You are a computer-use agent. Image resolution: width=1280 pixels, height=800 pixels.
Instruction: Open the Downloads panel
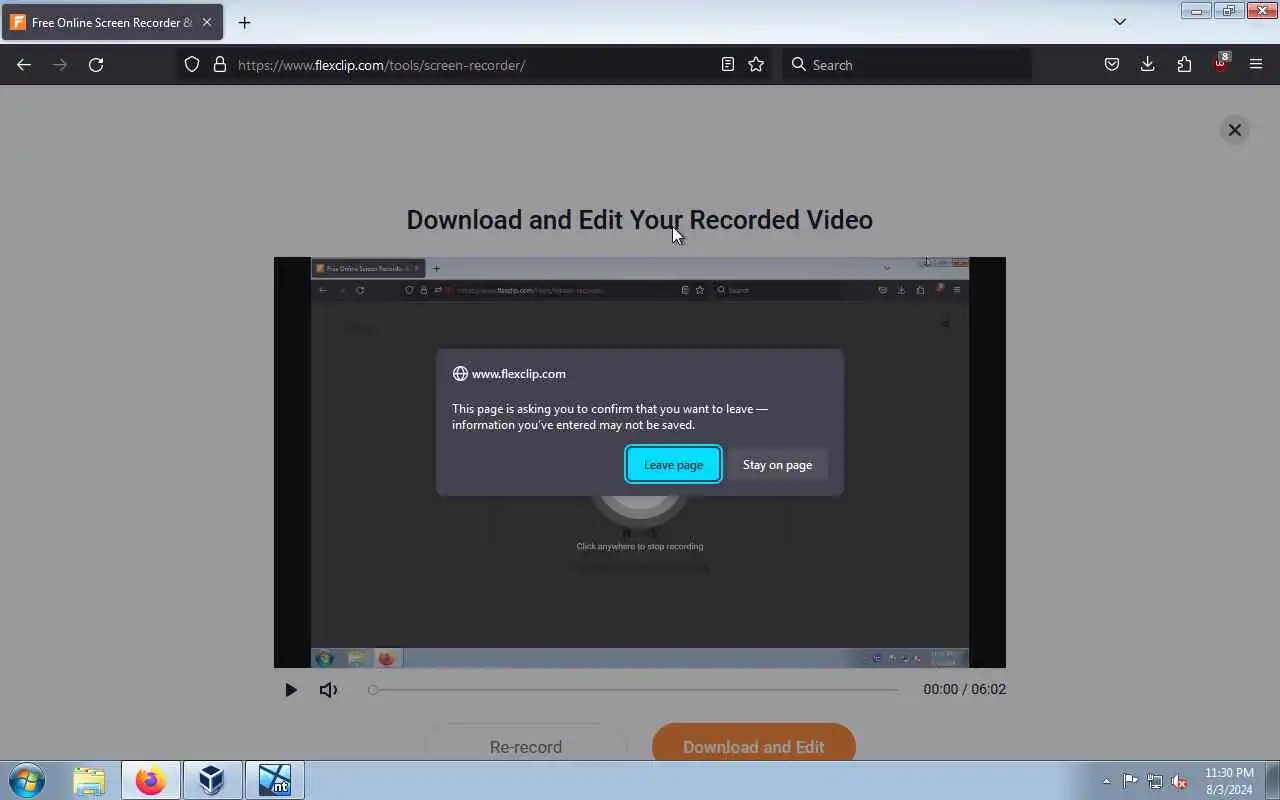(x=1148, y=65)
